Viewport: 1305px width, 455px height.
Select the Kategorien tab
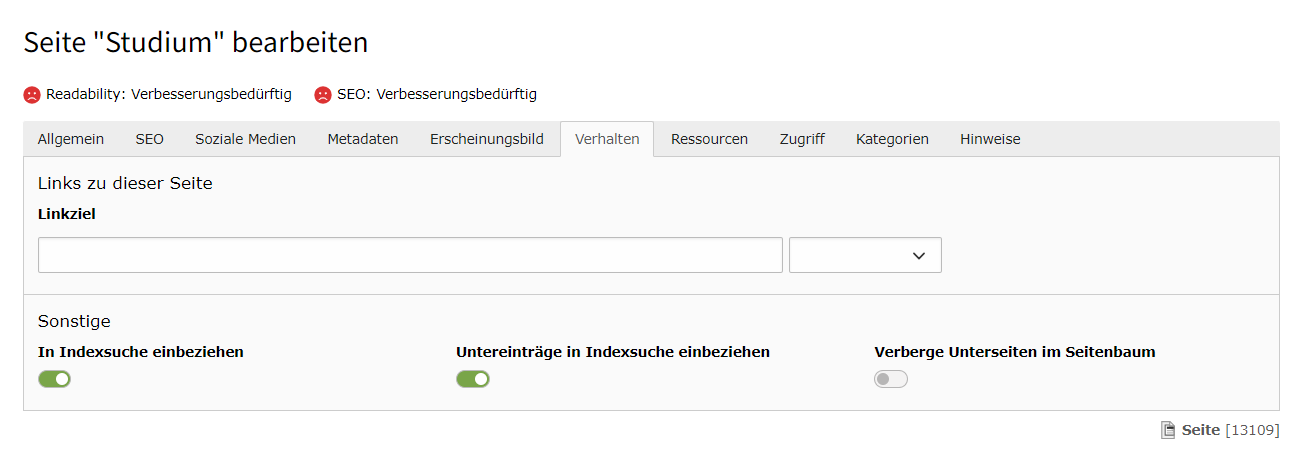pos(892,139)
